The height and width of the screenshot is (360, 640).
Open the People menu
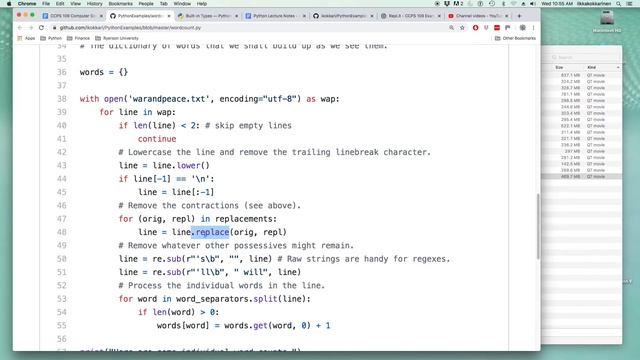pyautogui.click(x=146, y=4)
